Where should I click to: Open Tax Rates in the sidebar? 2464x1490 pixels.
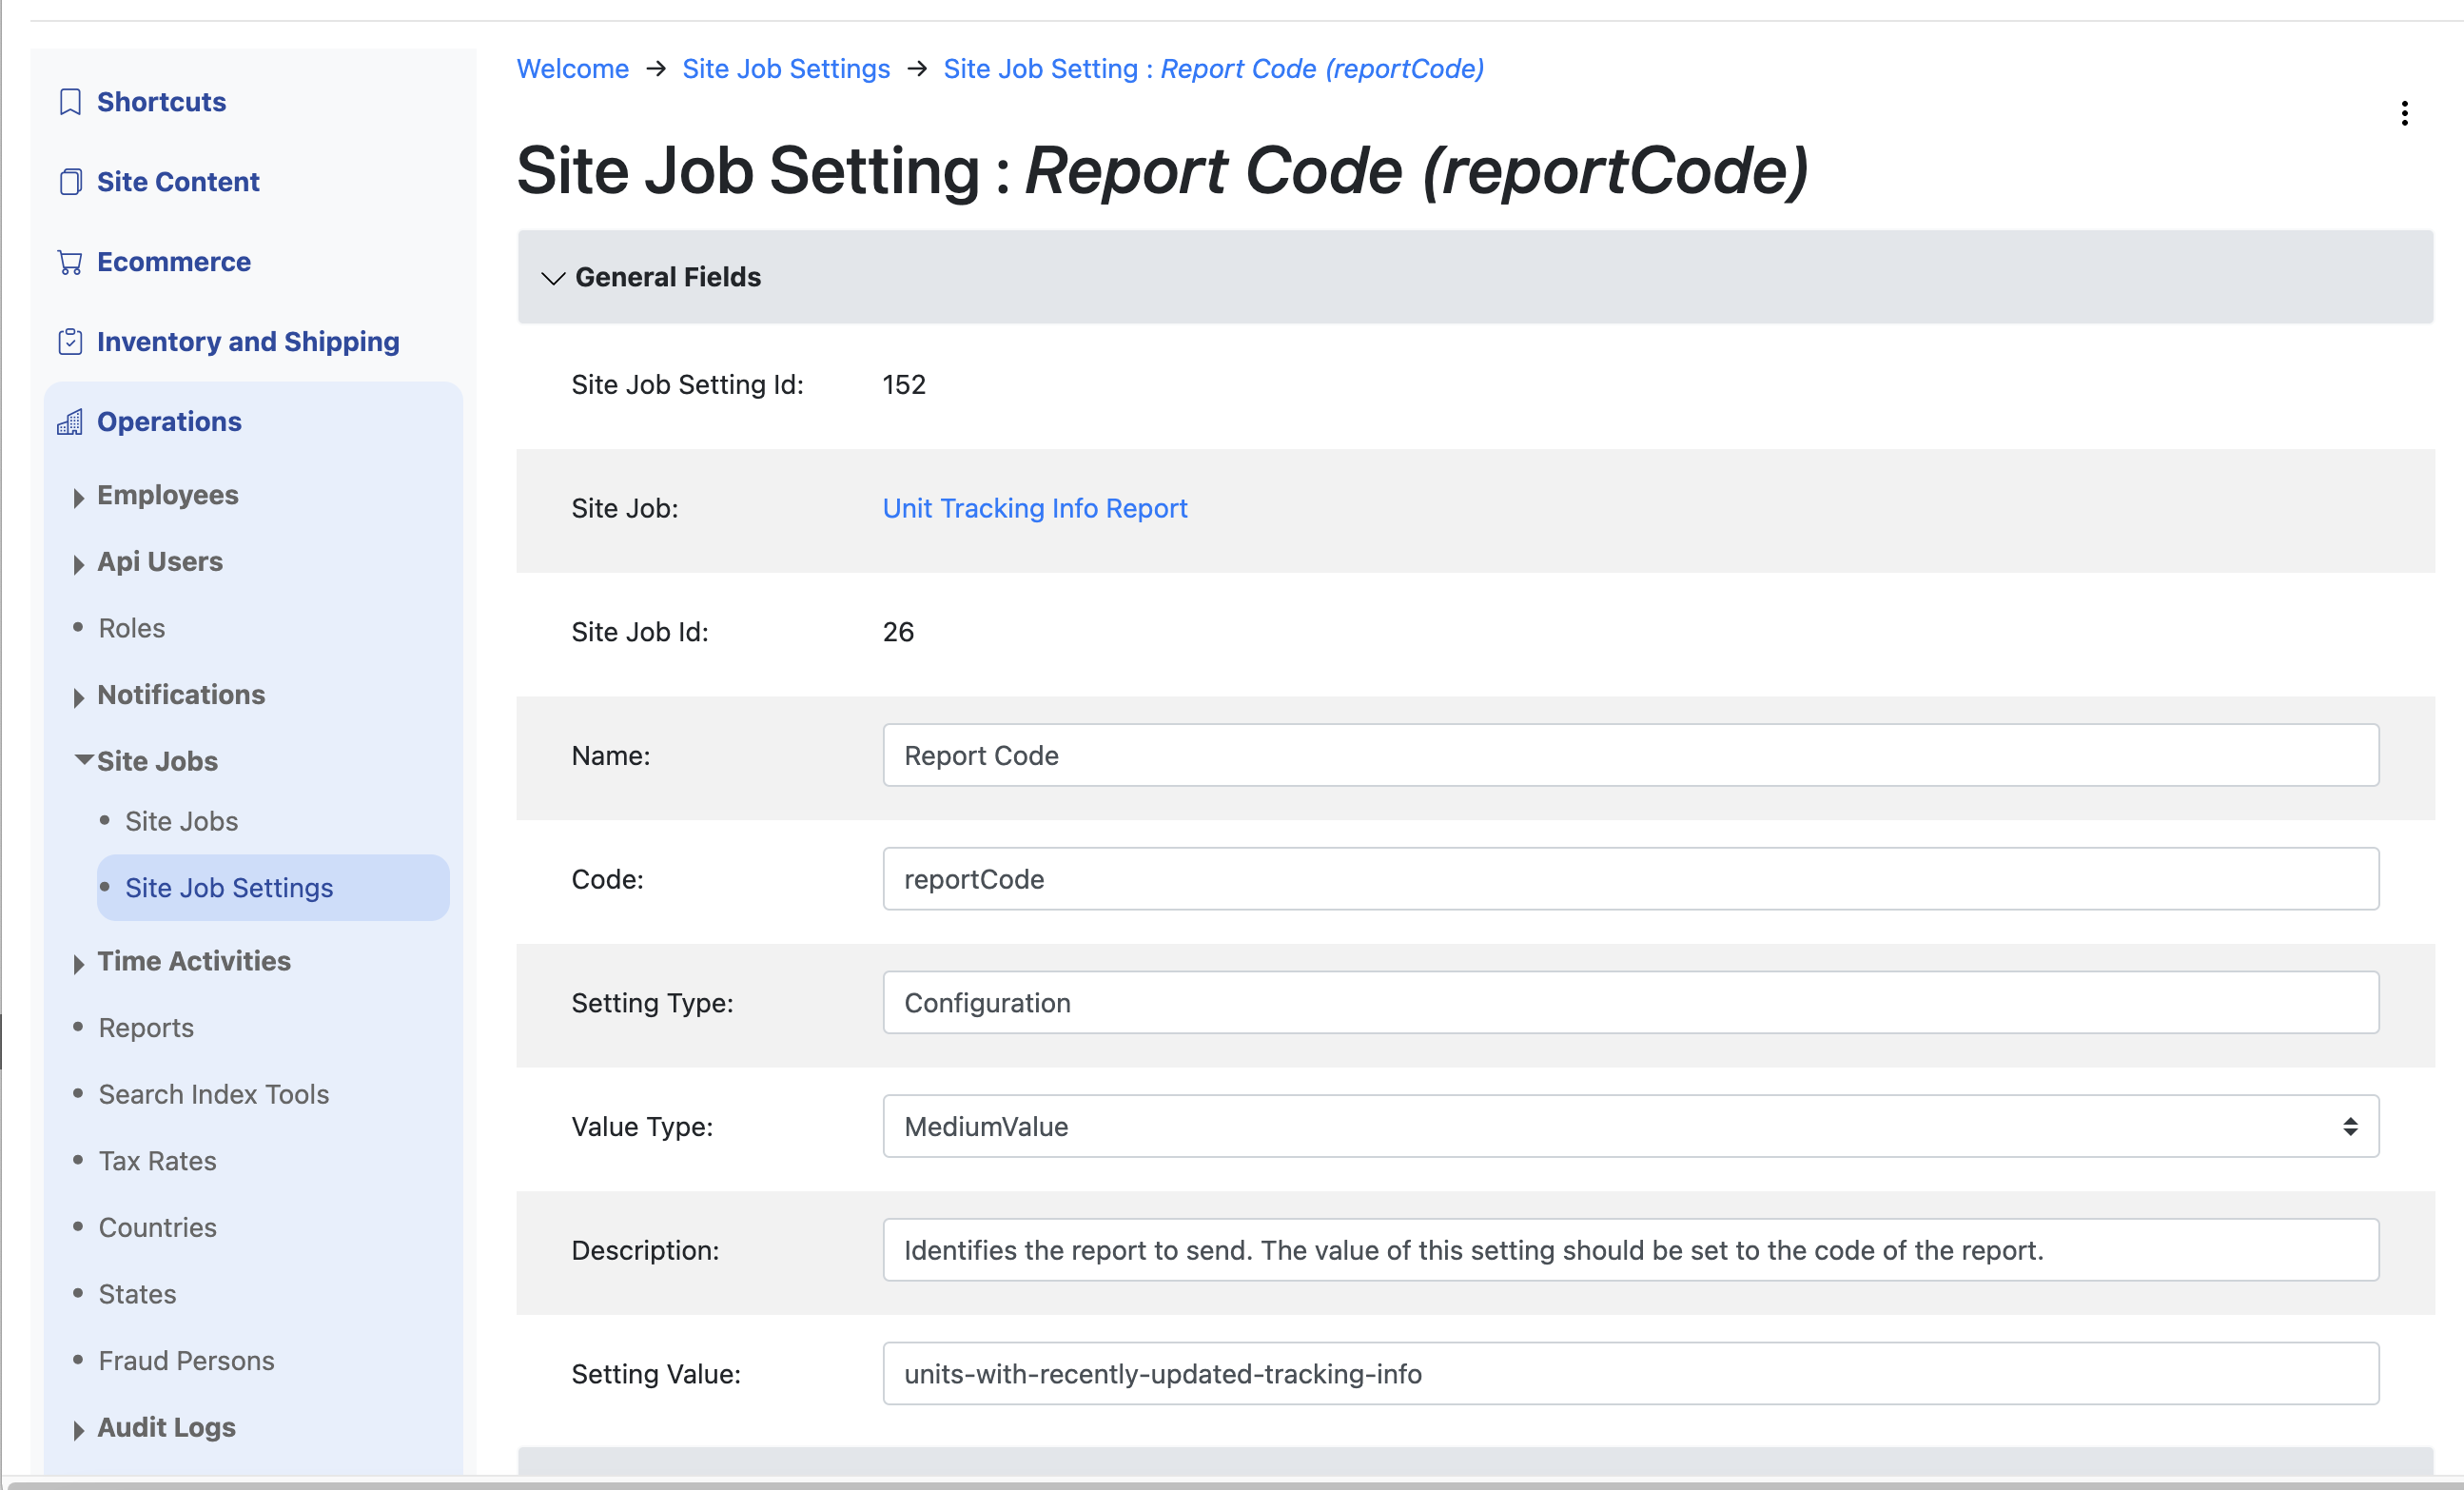pos(157,1161)
